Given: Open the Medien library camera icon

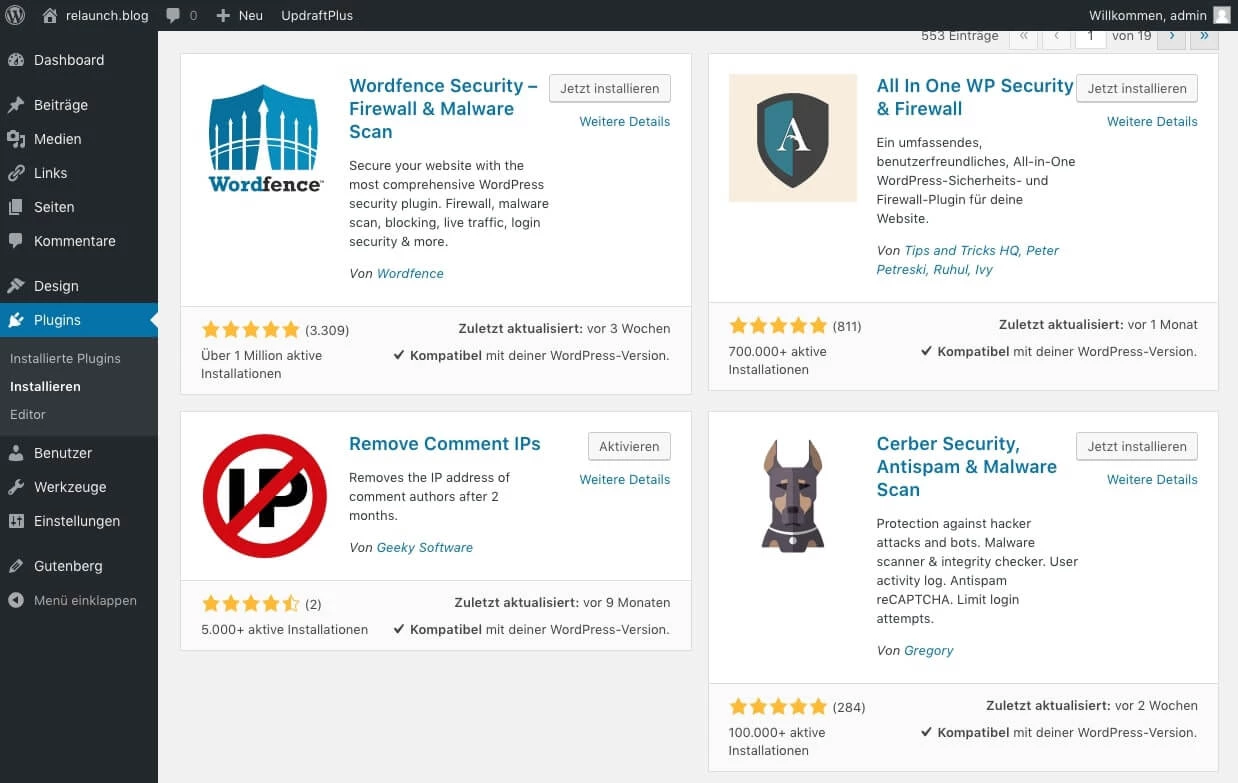Looking at the screenshot, I should coord(20,139).
